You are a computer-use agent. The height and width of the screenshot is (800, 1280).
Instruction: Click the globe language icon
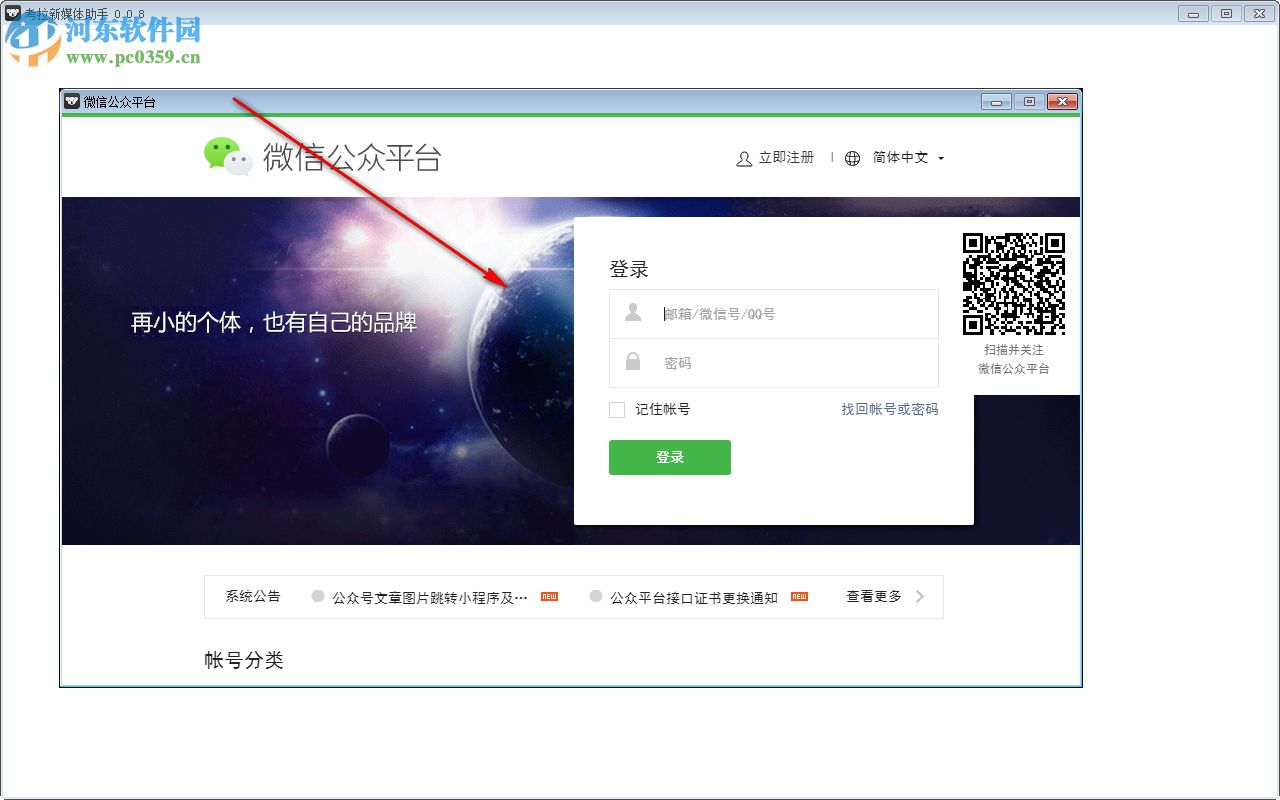852,158
